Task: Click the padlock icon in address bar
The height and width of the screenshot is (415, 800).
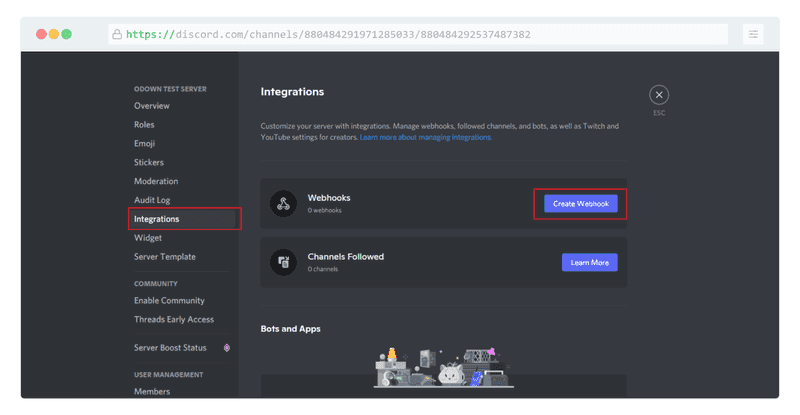Action: click(x=117, y=34)
